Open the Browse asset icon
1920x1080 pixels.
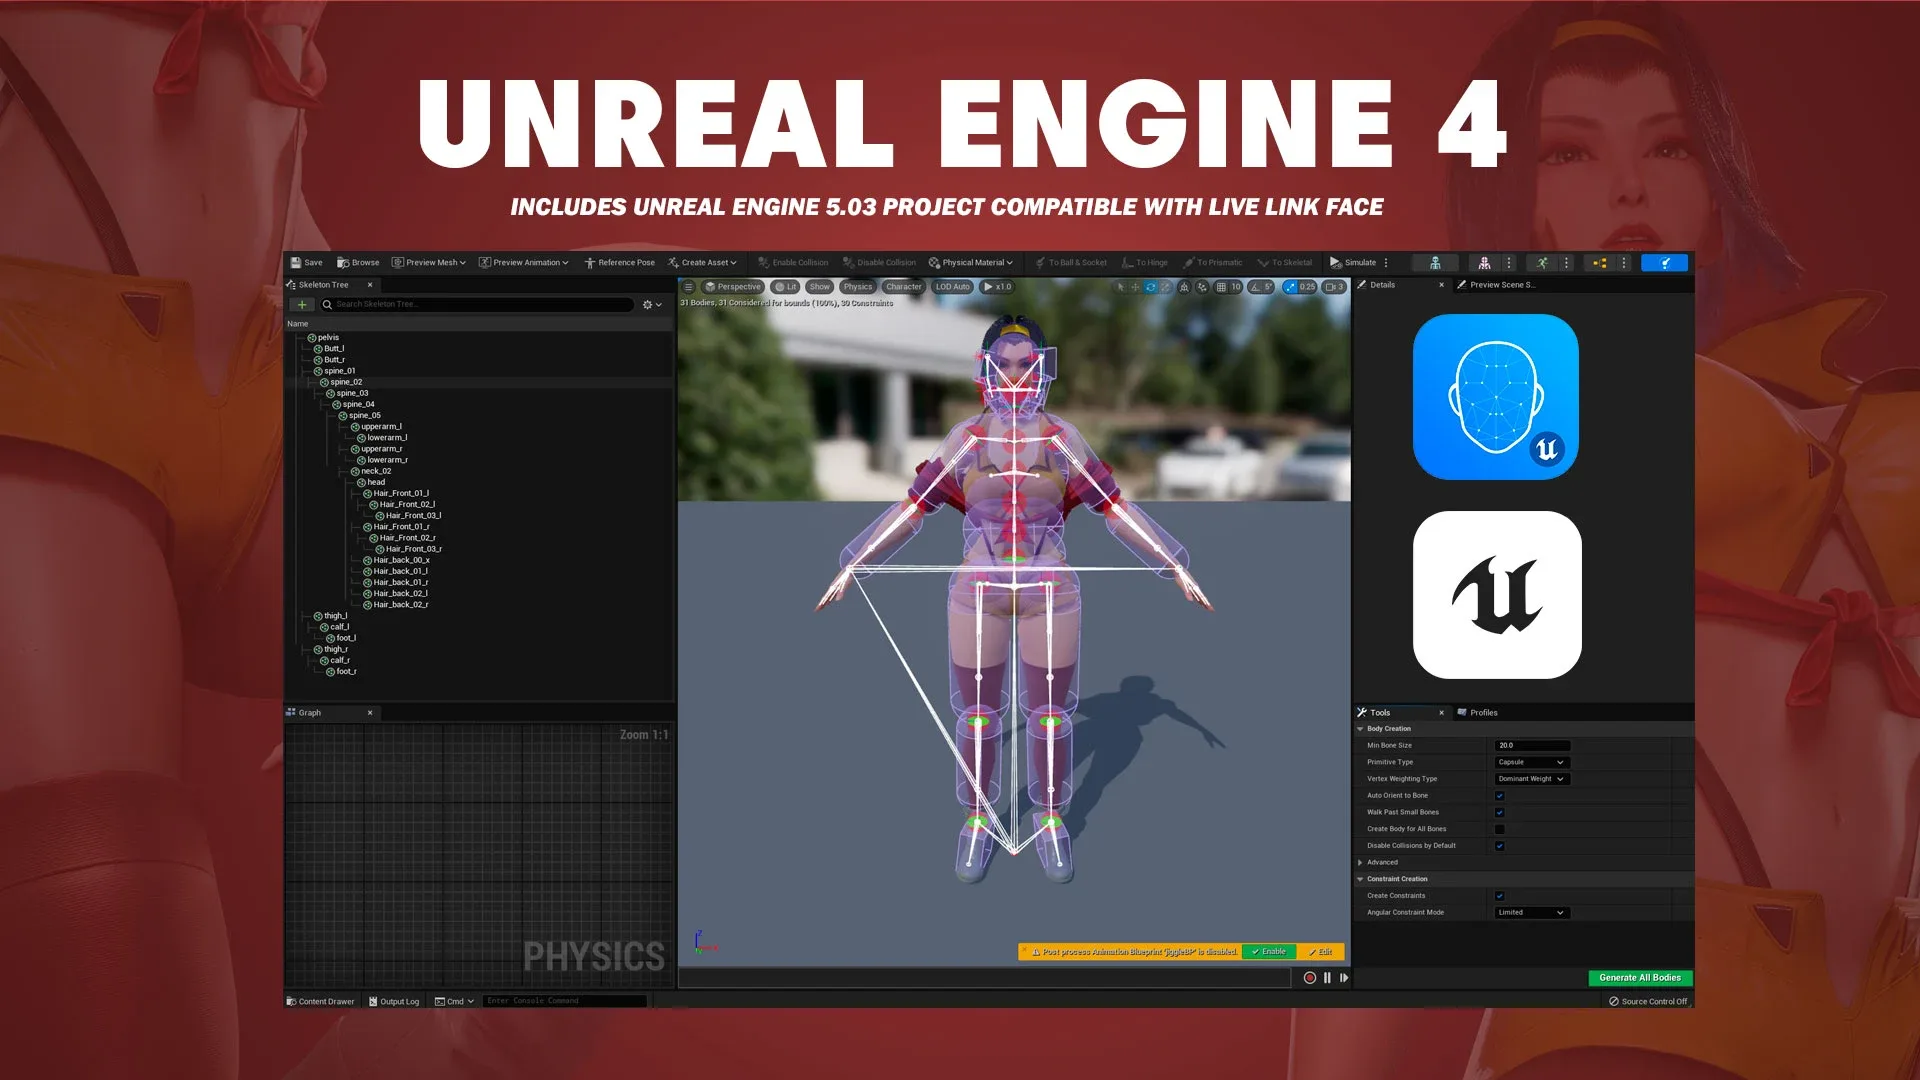coord(343,263)
